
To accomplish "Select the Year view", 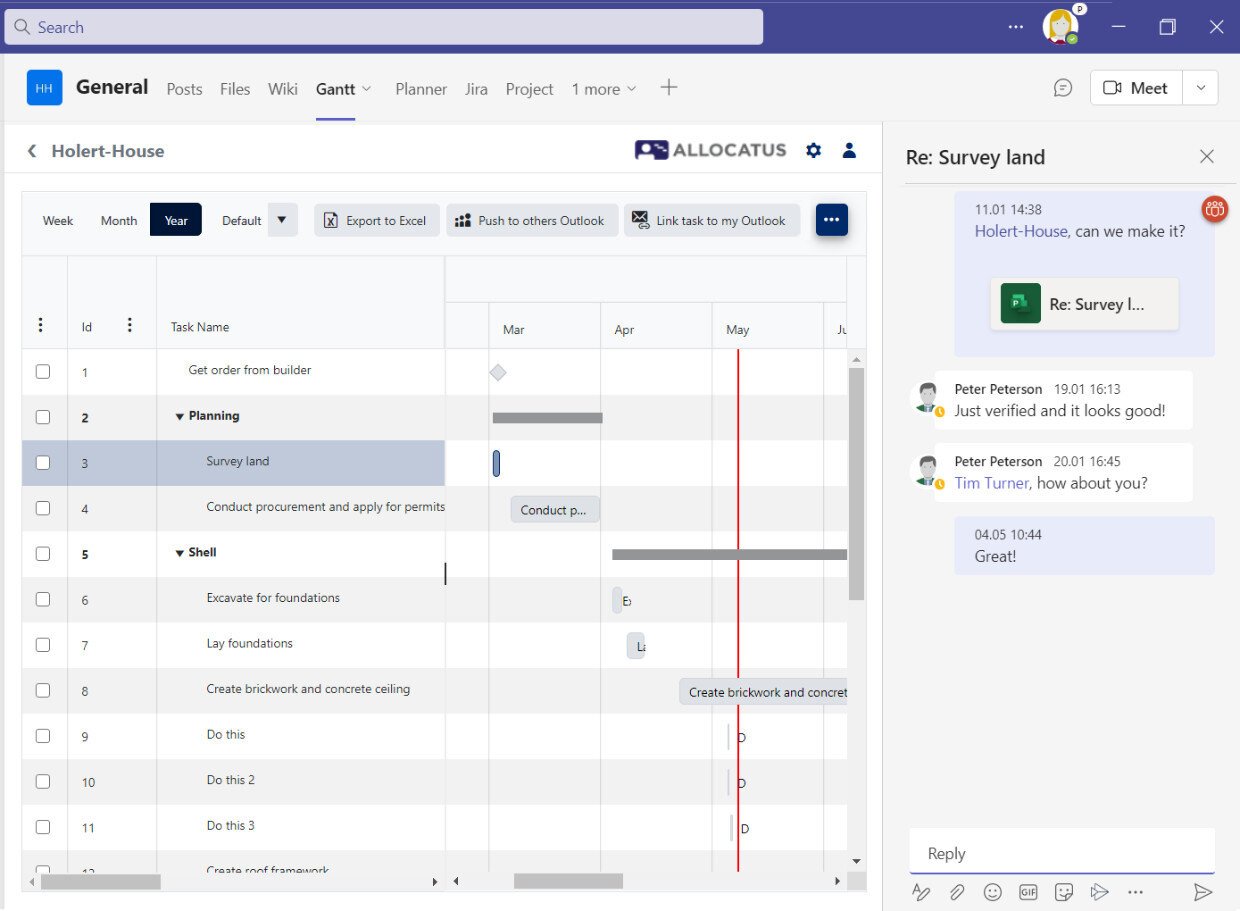I will tap(176, 220).
